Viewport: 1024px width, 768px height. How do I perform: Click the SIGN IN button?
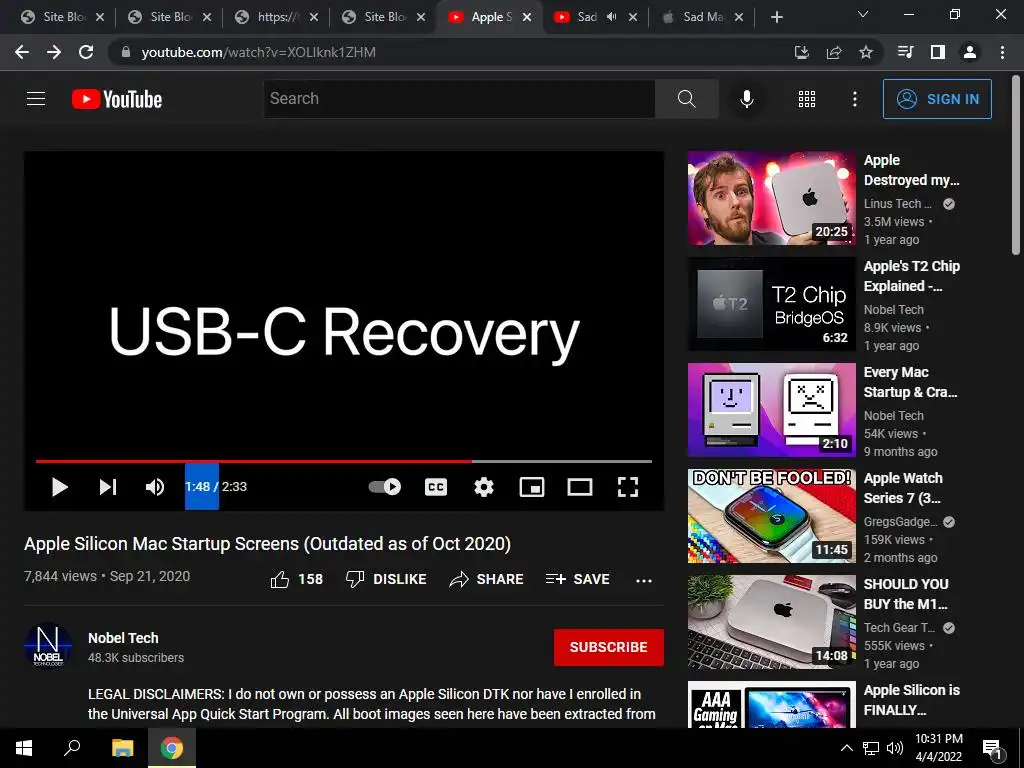coord(937,99)
